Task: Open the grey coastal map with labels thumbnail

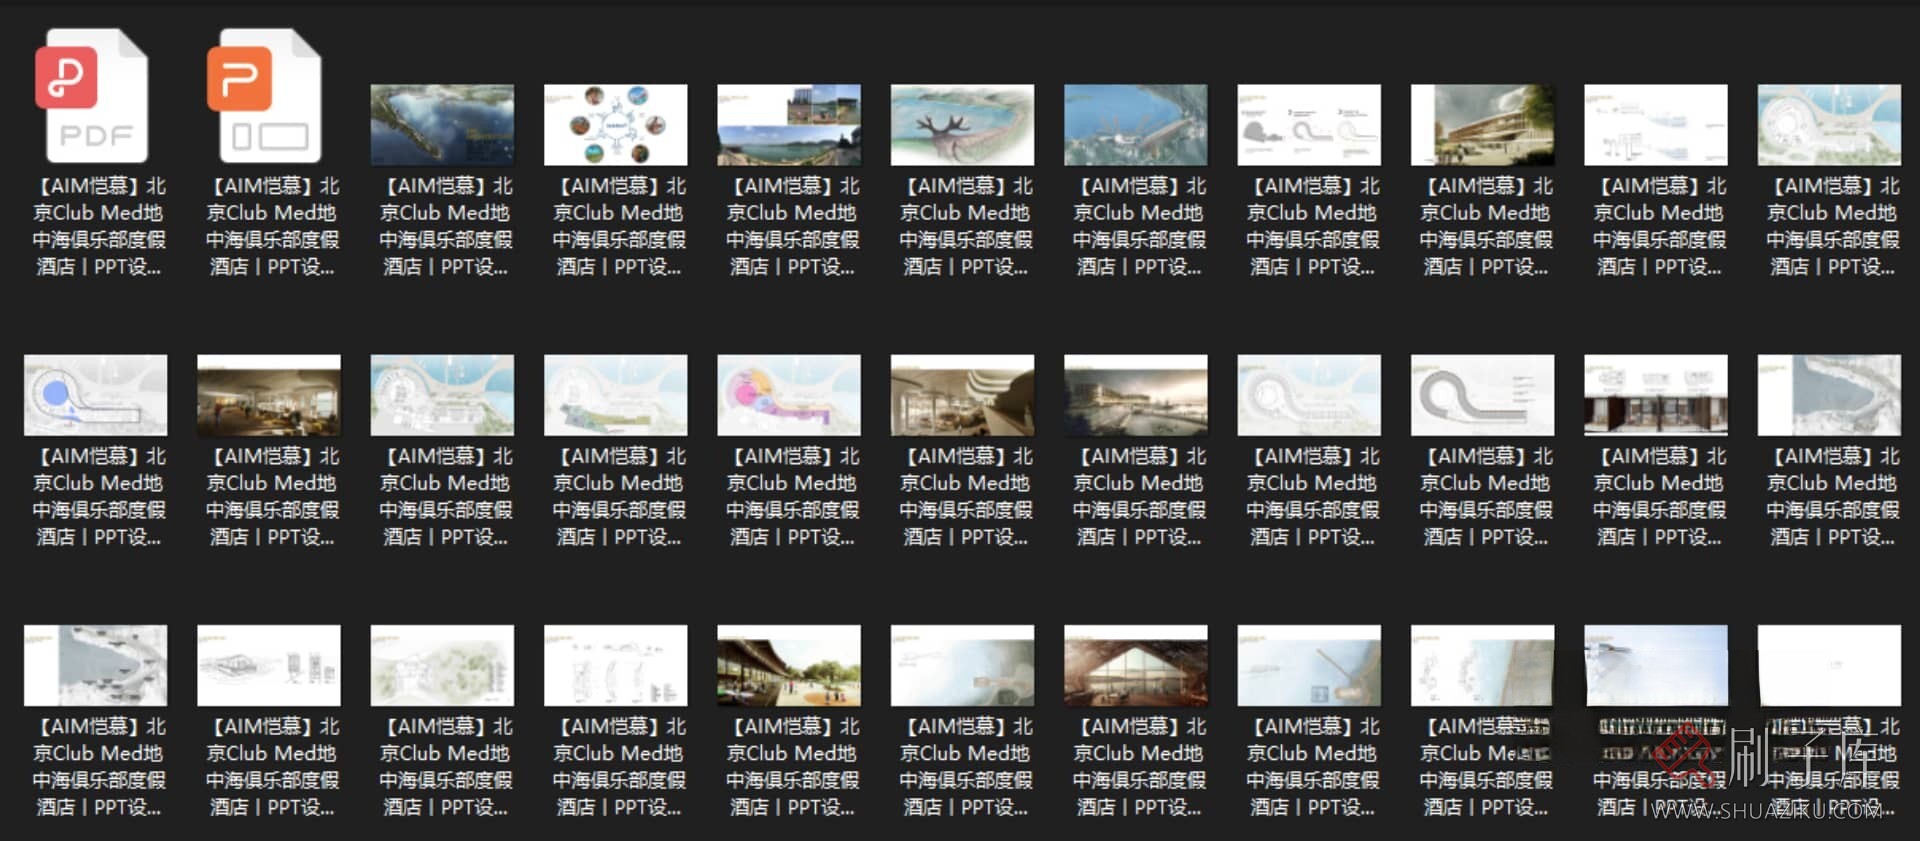Action: click(95, 666)
